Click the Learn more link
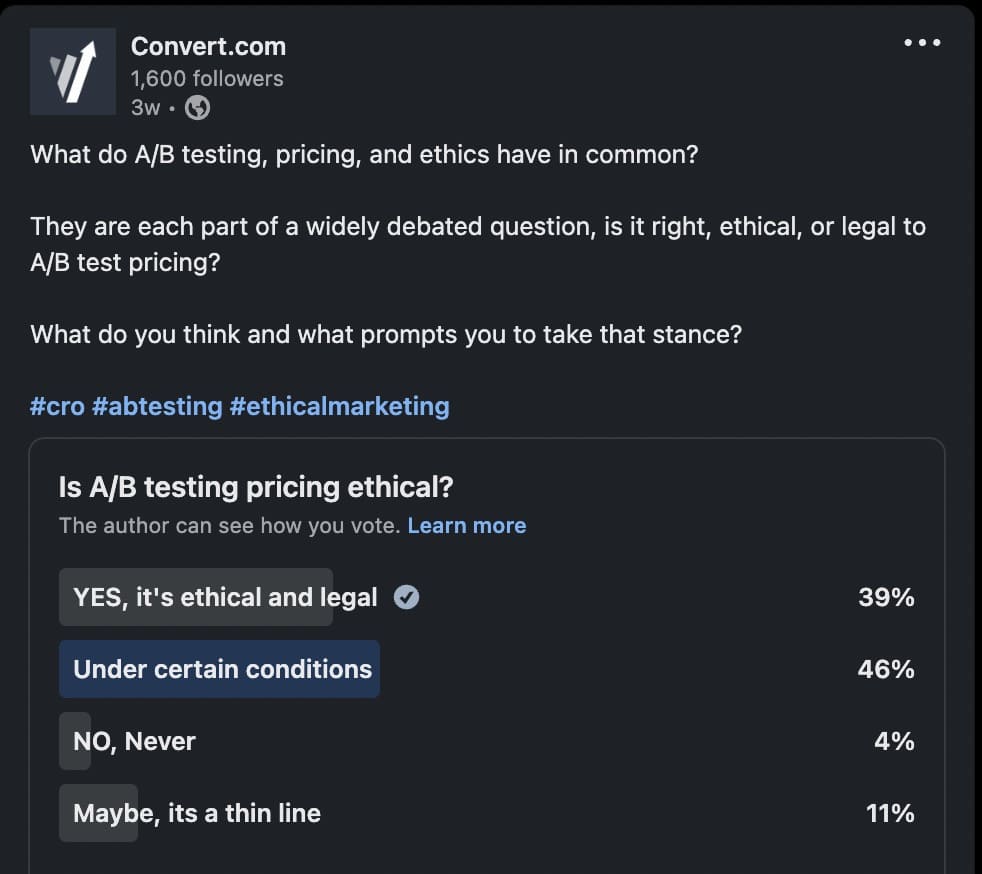 466,525
